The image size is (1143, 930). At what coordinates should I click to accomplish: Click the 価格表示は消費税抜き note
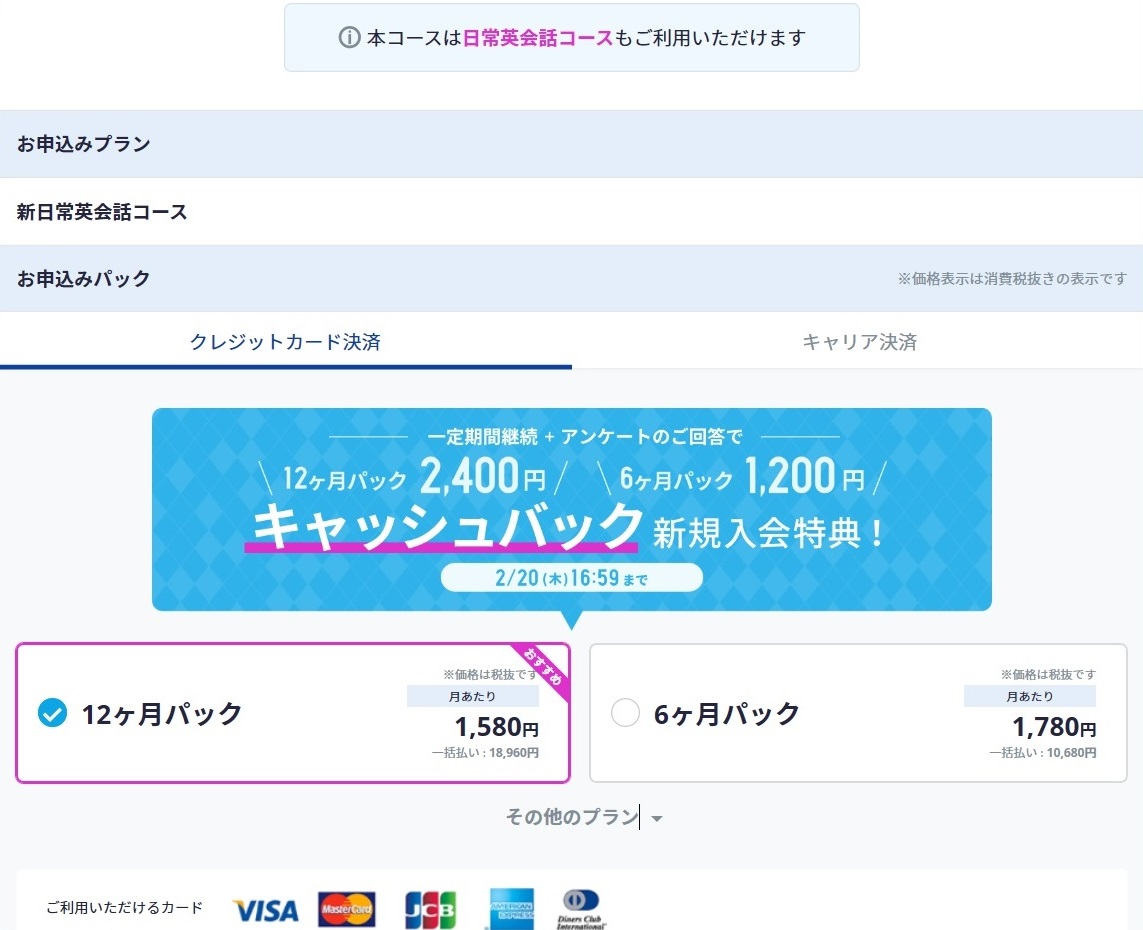point(1013,278)
